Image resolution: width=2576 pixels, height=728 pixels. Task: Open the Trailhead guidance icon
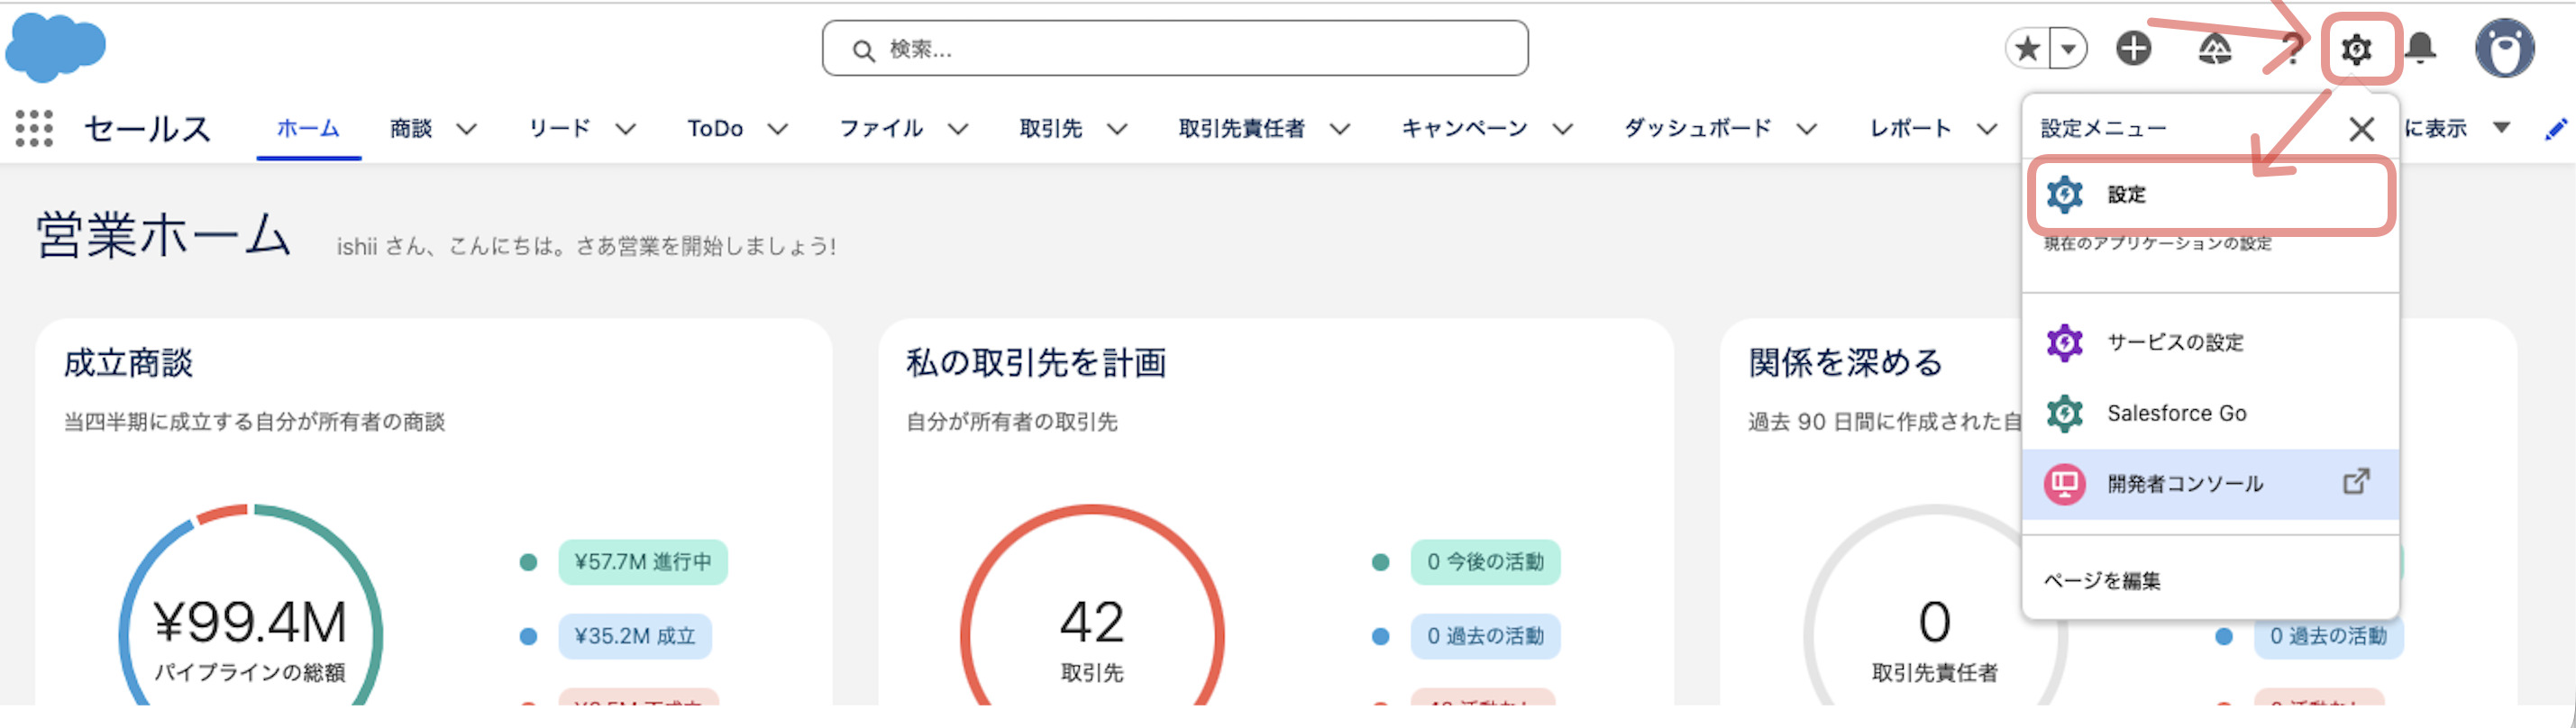[x=2214, y=48]
